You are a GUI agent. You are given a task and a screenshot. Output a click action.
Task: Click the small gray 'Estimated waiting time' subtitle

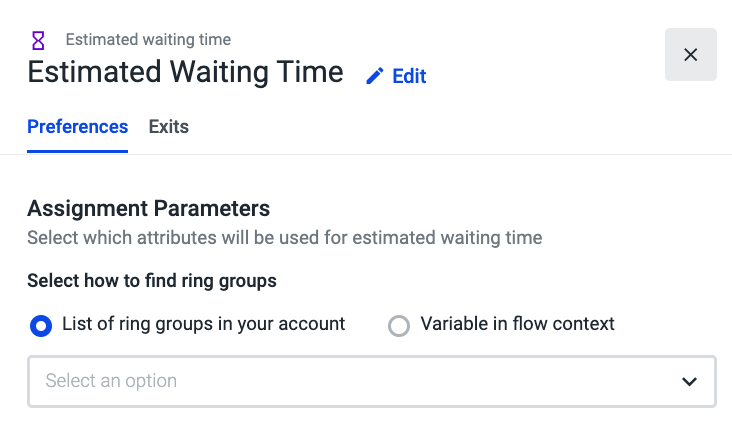tap(148, 40)
